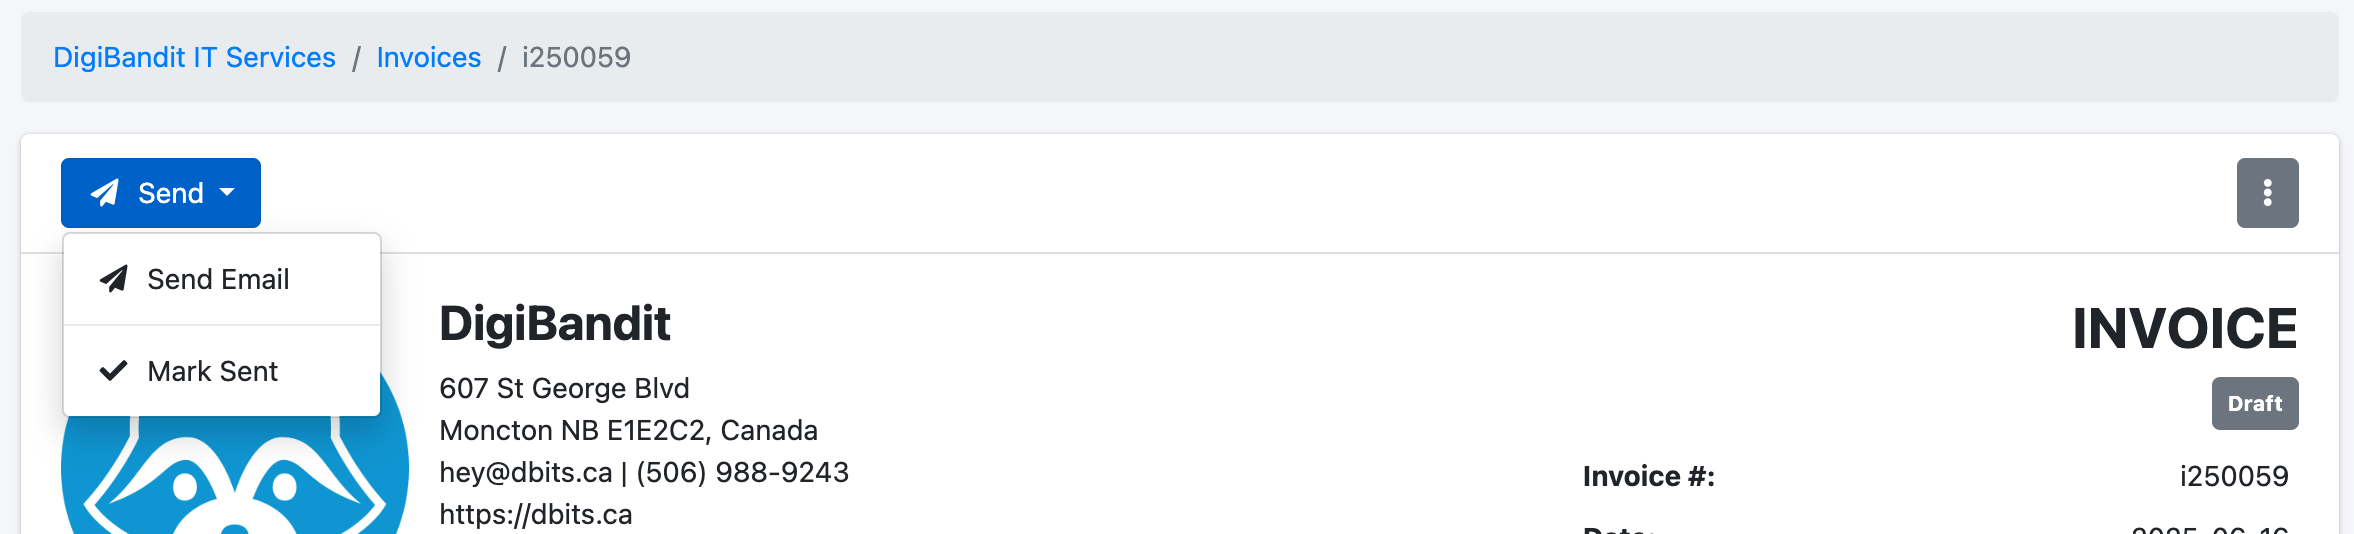This screenshot has height=534, width=2354.
Task: Open the three-dot more options menu
Action: tap(2267, 193)
